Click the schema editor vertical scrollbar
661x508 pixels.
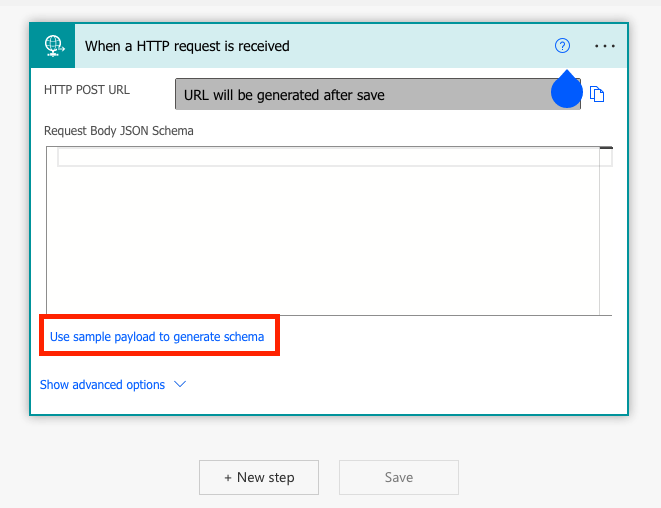click(x=606, y=231)
